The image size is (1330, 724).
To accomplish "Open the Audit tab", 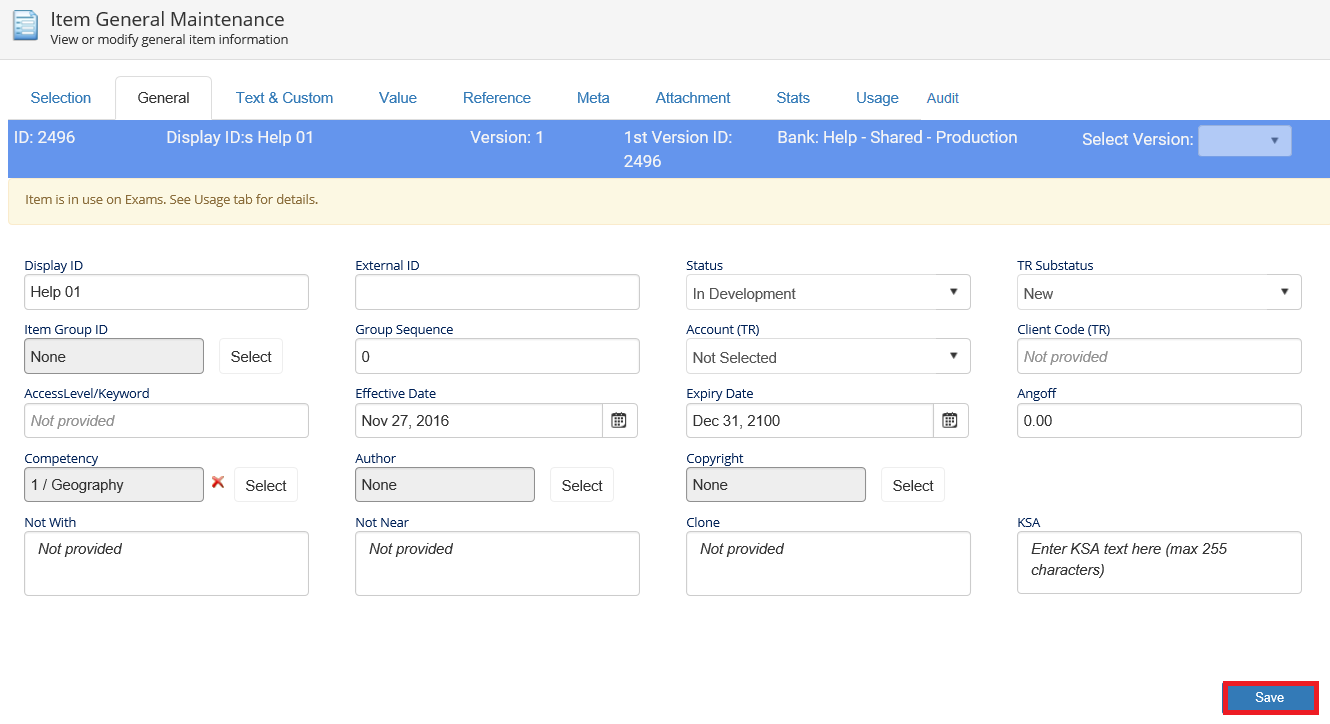I will point(942,98).
